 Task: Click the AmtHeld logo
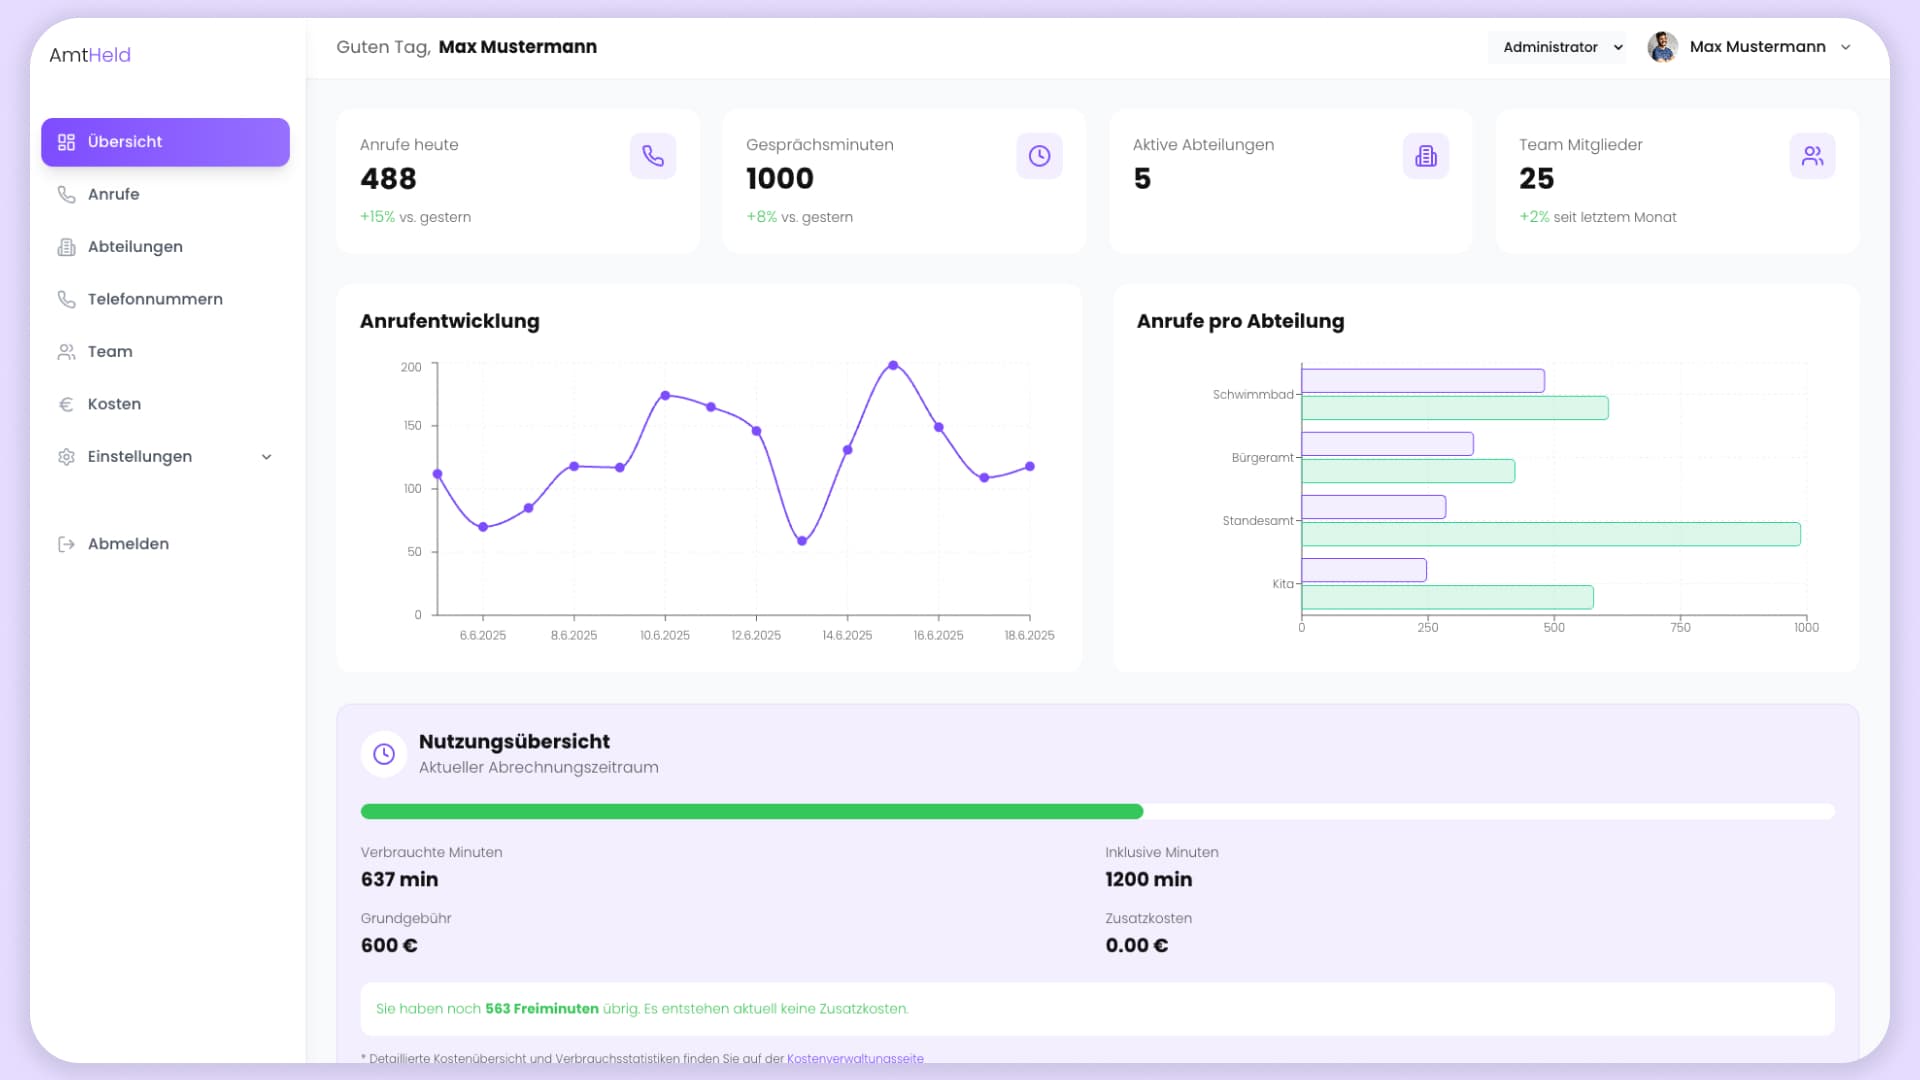(x=90, y=55)
